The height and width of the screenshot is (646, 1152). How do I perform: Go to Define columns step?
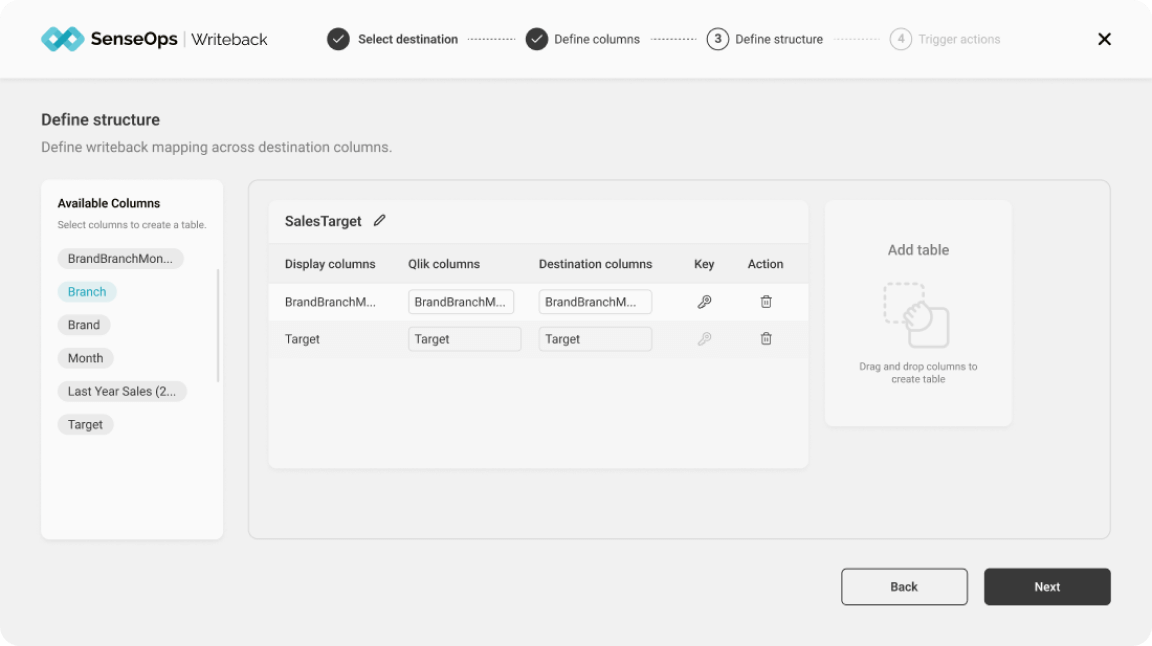pyautogui.click(x=584, y=39)
